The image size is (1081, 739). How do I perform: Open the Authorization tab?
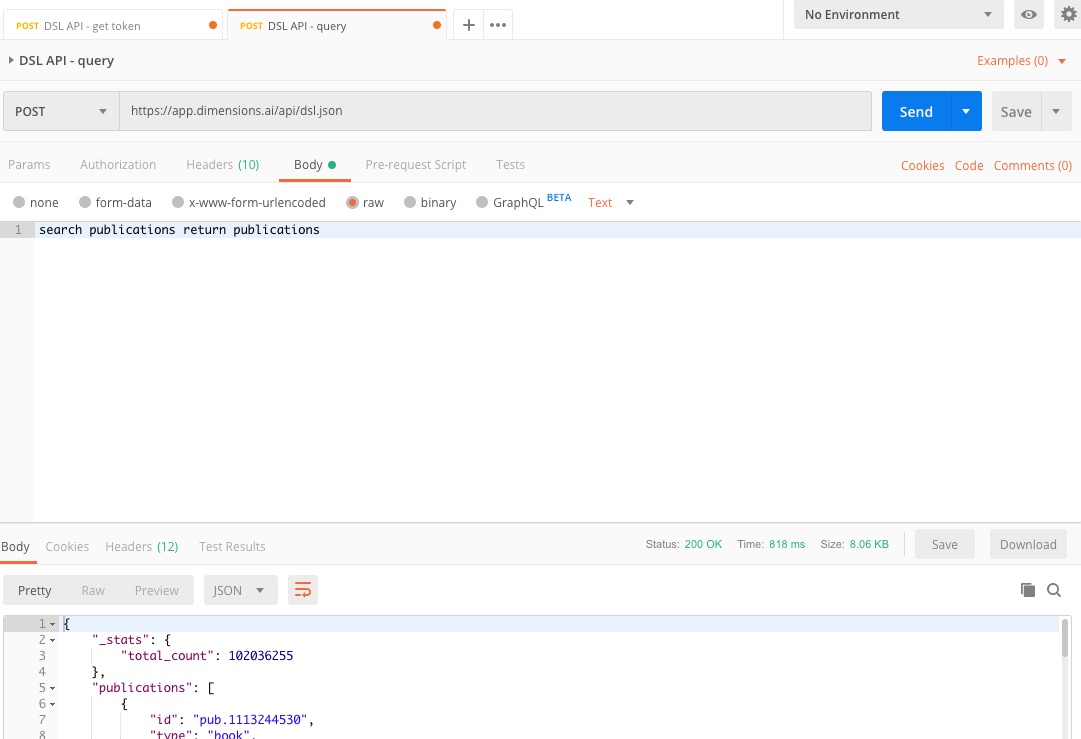coord(118,165)
